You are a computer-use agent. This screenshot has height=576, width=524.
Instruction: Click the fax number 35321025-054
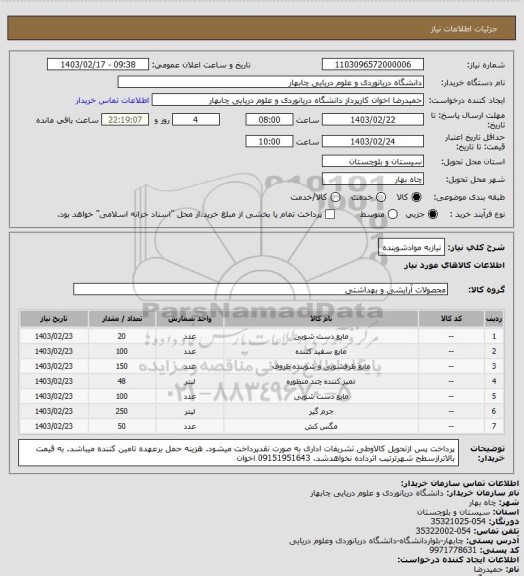pos(458,521)
